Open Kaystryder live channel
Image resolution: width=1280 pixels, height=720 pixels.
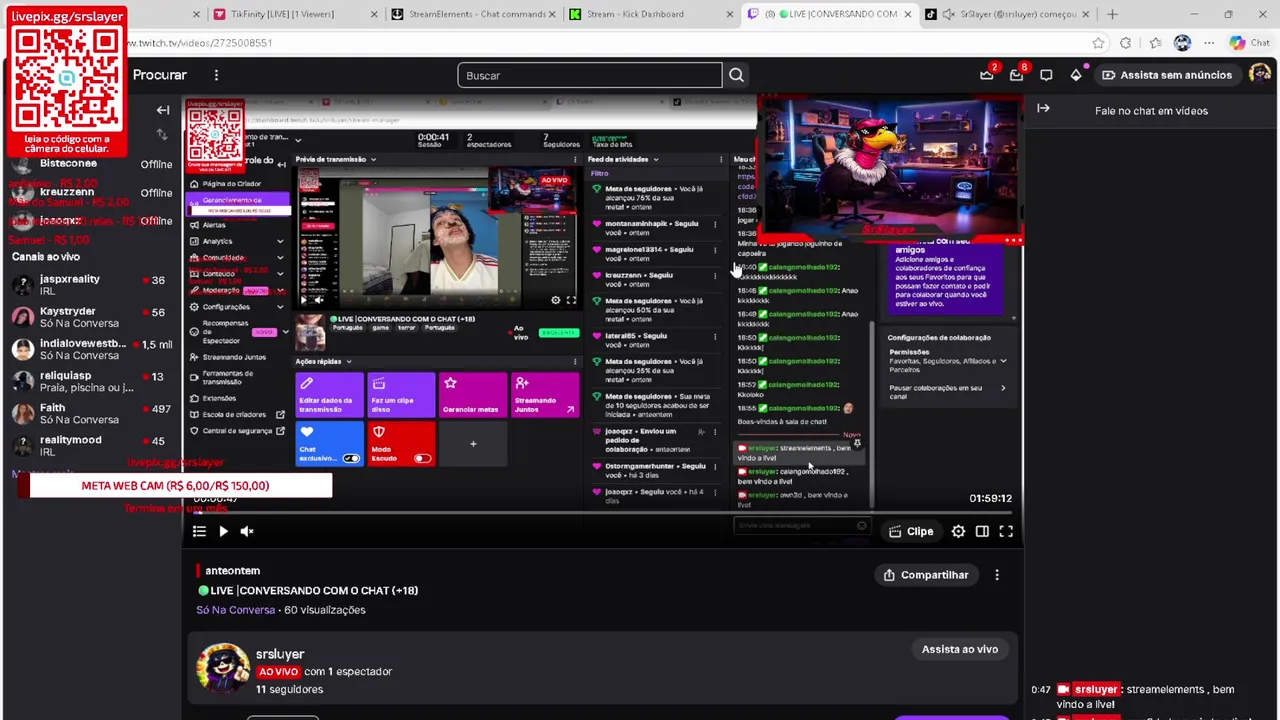coord(90,317)
